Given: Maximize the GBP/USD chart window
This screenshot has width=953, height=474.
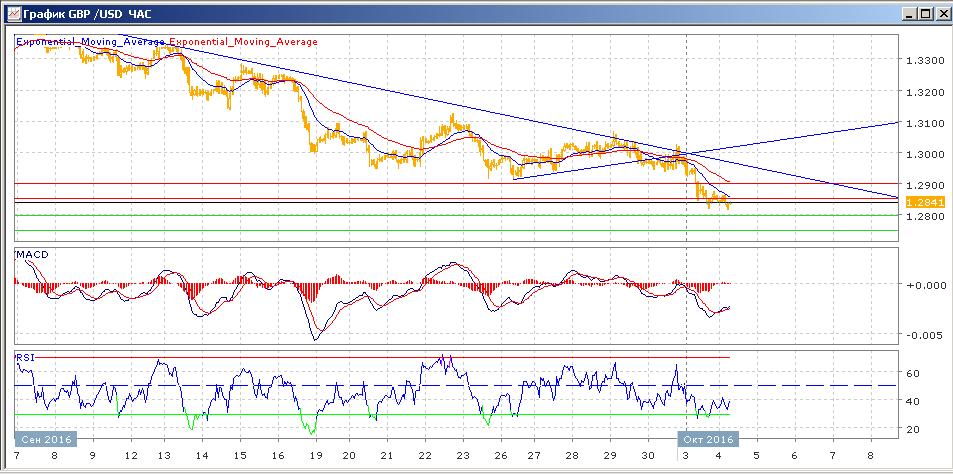Looking at the screenshot, I should point(924,13).
